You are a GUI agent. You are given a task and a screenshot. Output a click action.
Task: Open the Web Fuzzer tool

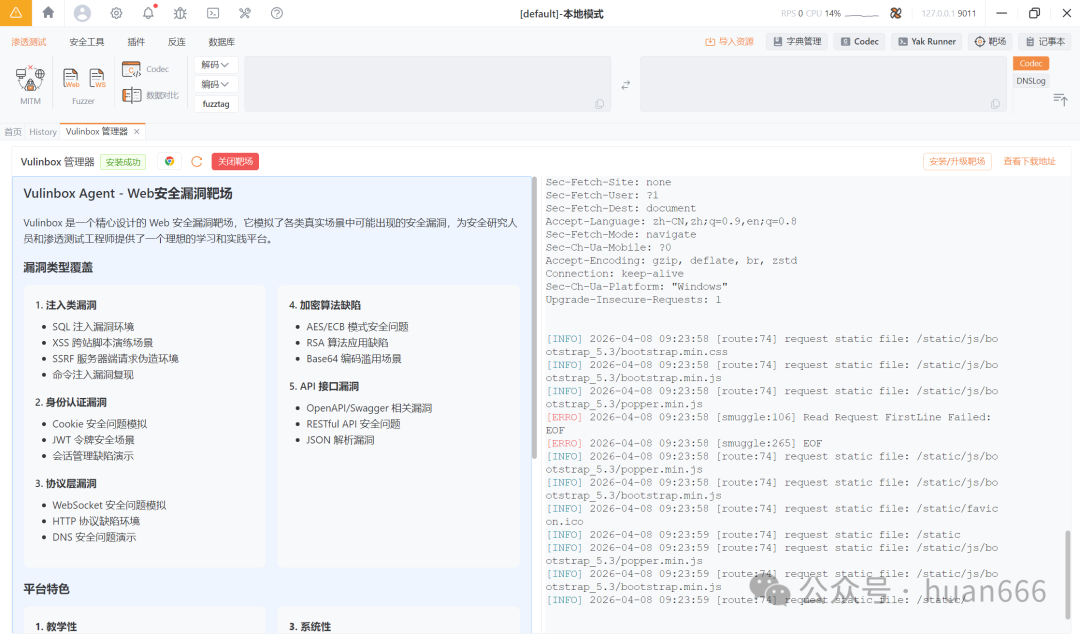pyautogui.click(x=71, y=79)
